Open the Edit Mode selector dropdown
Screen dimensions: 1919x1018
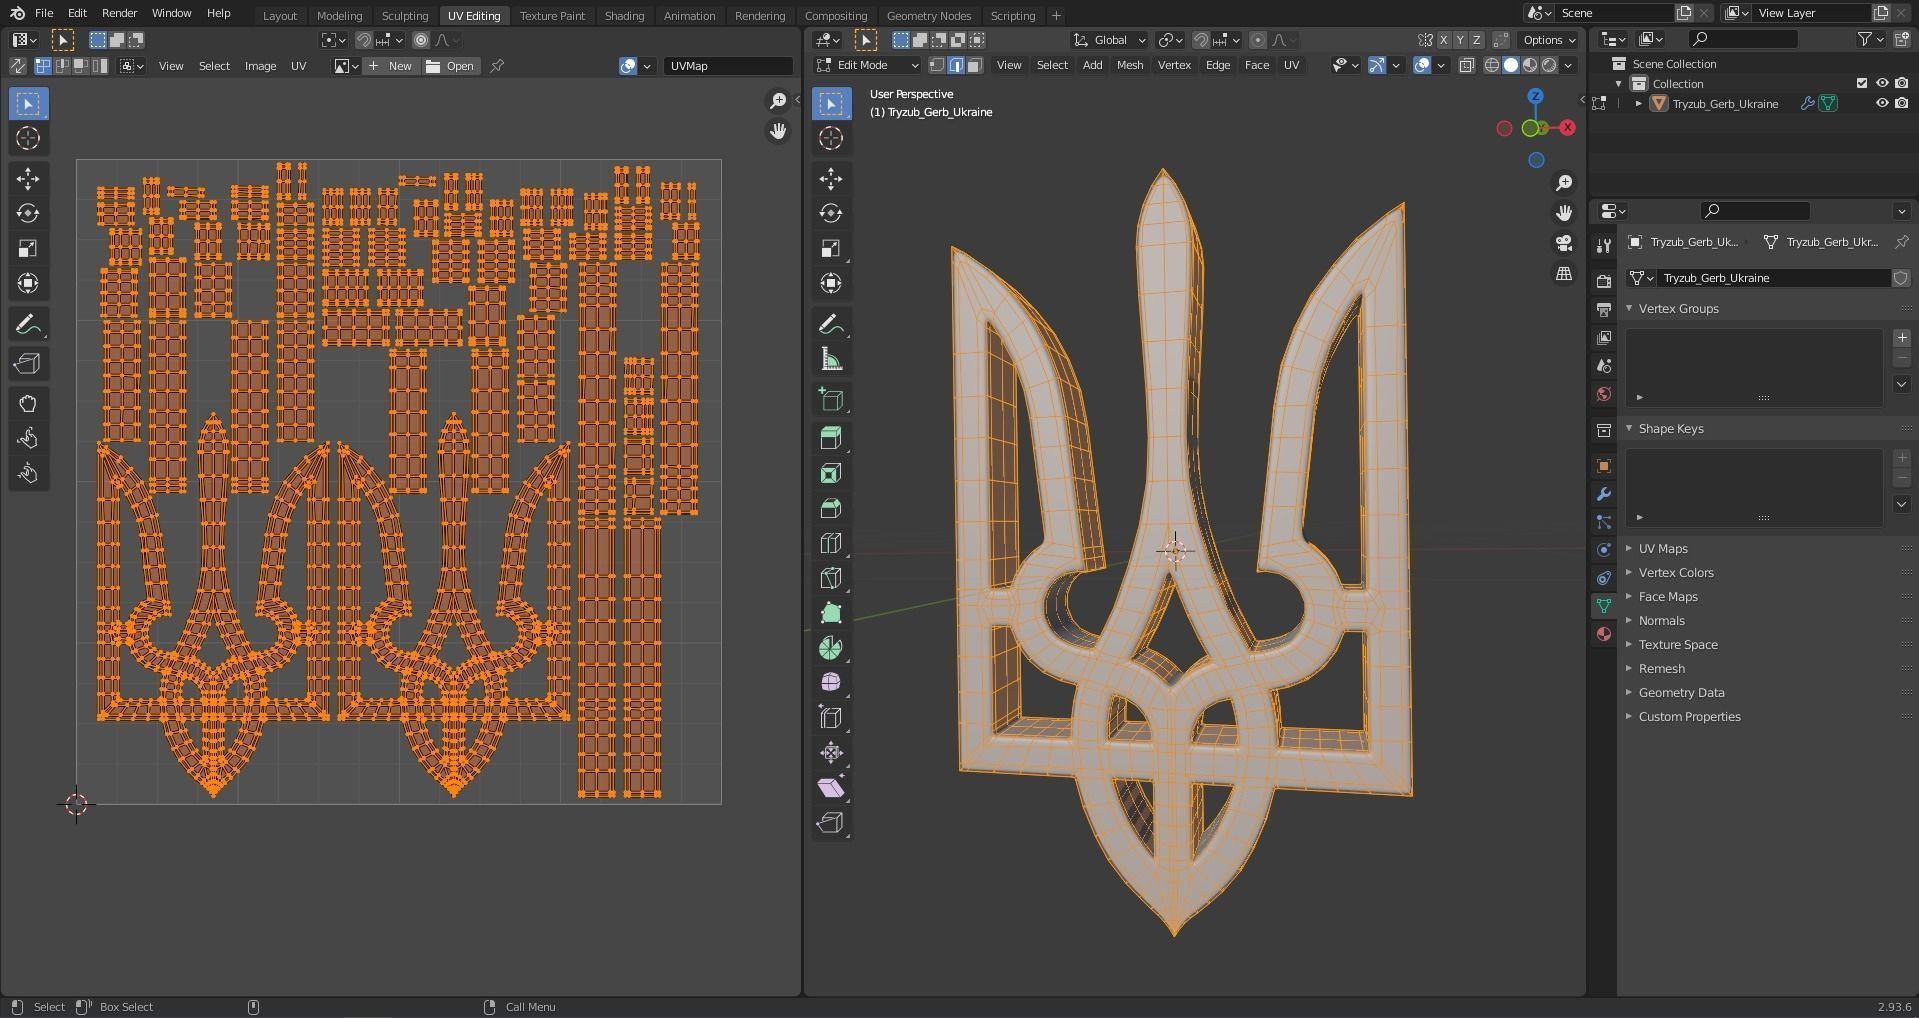tap(866, 65)
